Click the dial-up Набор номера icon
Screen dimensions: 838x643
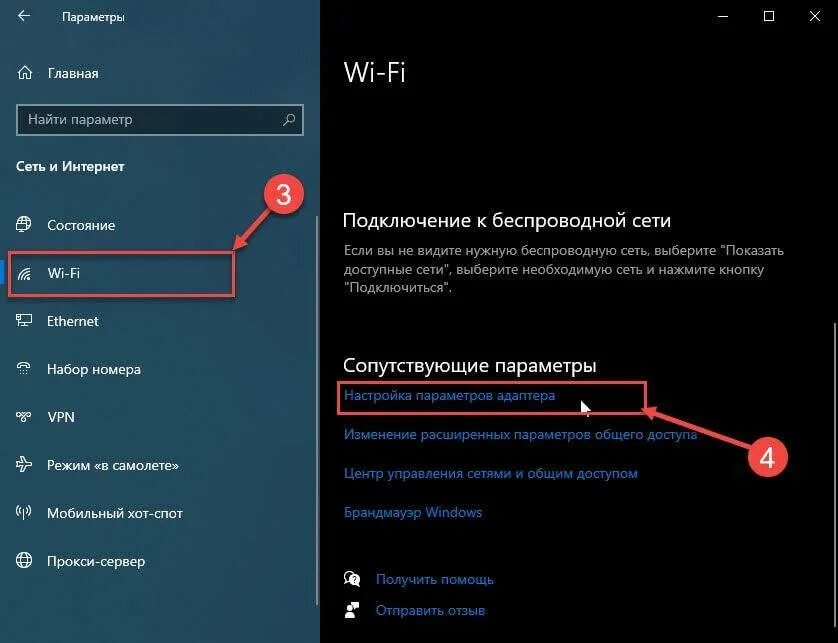tap(24, 369)
